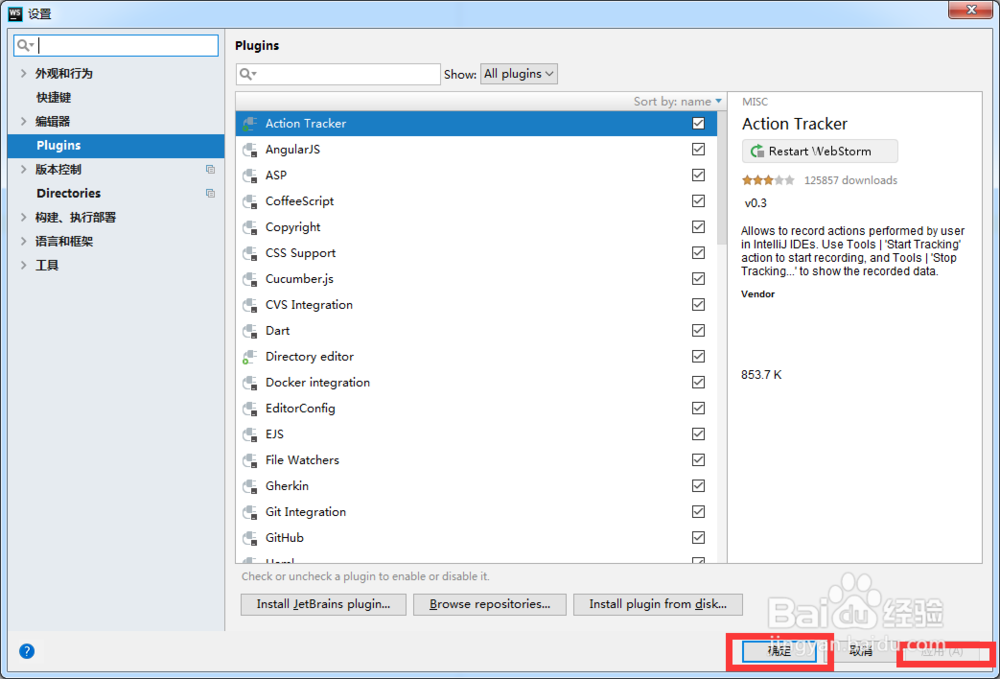Click the 取消 cancel button

click(x=861, y=651)
